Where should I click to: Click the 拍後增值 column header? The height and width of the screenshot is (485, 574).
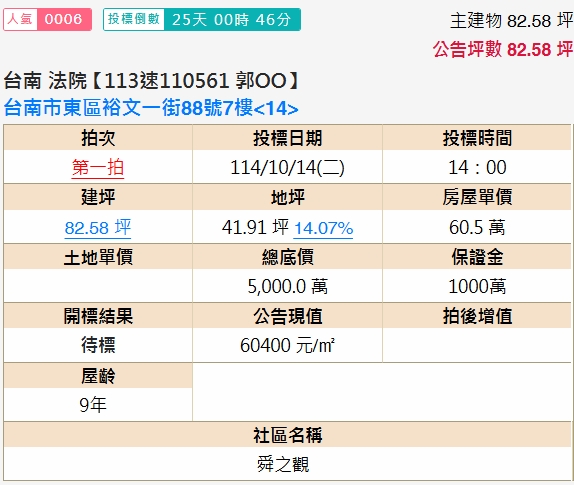[x=477, y=316]
